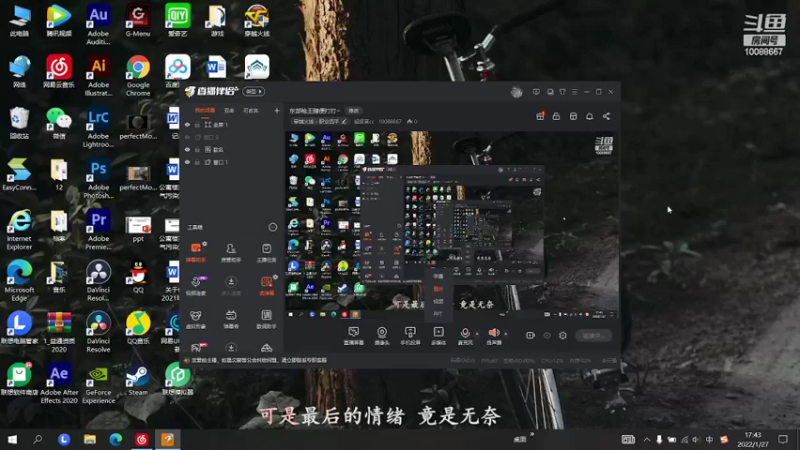The height and width of the screenshot is (450, 800).
Task: Open the 虚拟形象 virtual avatar tool
Action: tap(196, 319)
